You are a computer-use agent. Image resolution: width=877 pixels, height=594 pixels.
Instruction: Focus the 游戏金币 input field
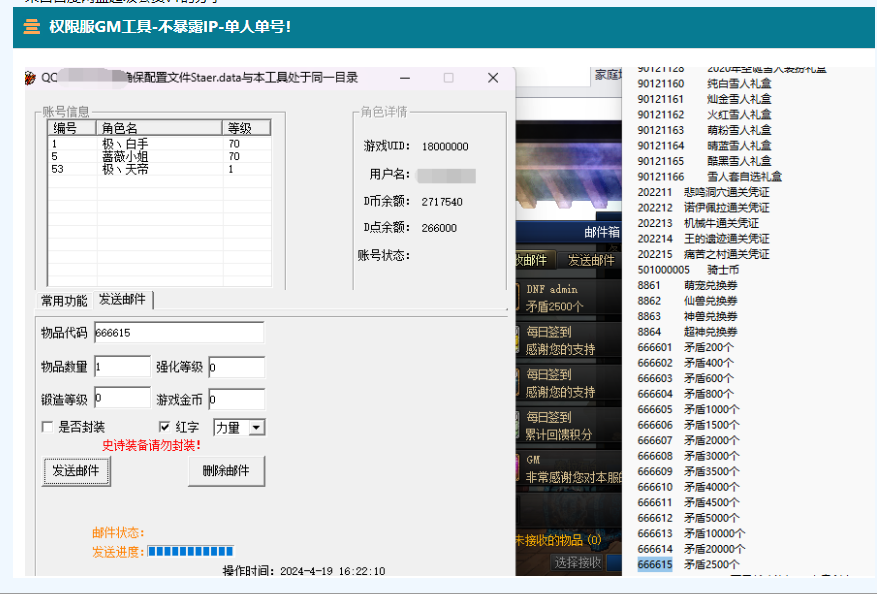click(x=236, y=399)
